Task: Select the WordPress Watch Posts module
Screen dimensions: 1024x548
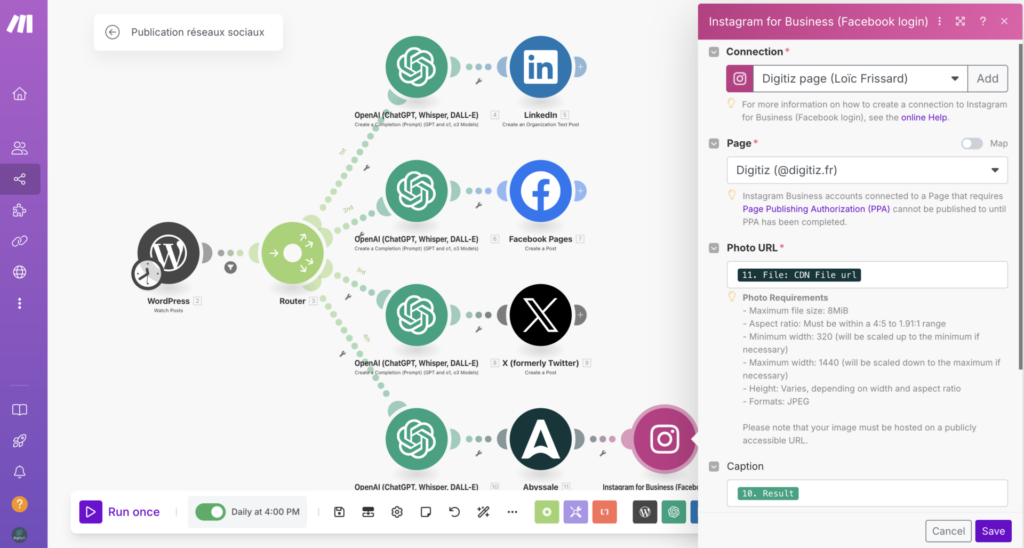Action: (168, 253)
